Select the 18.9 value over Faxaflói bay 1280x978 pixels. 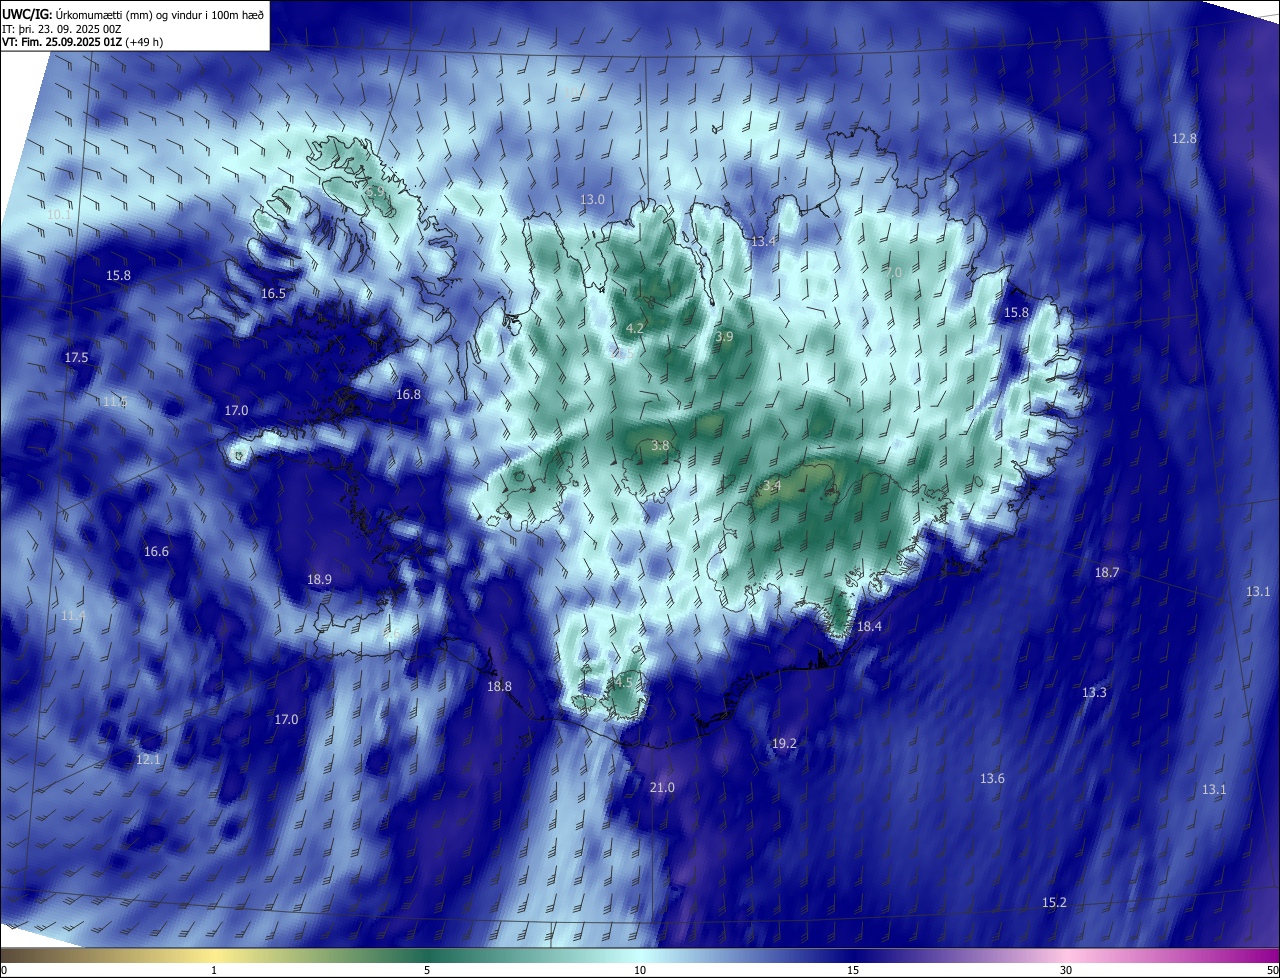pos(319,580)
